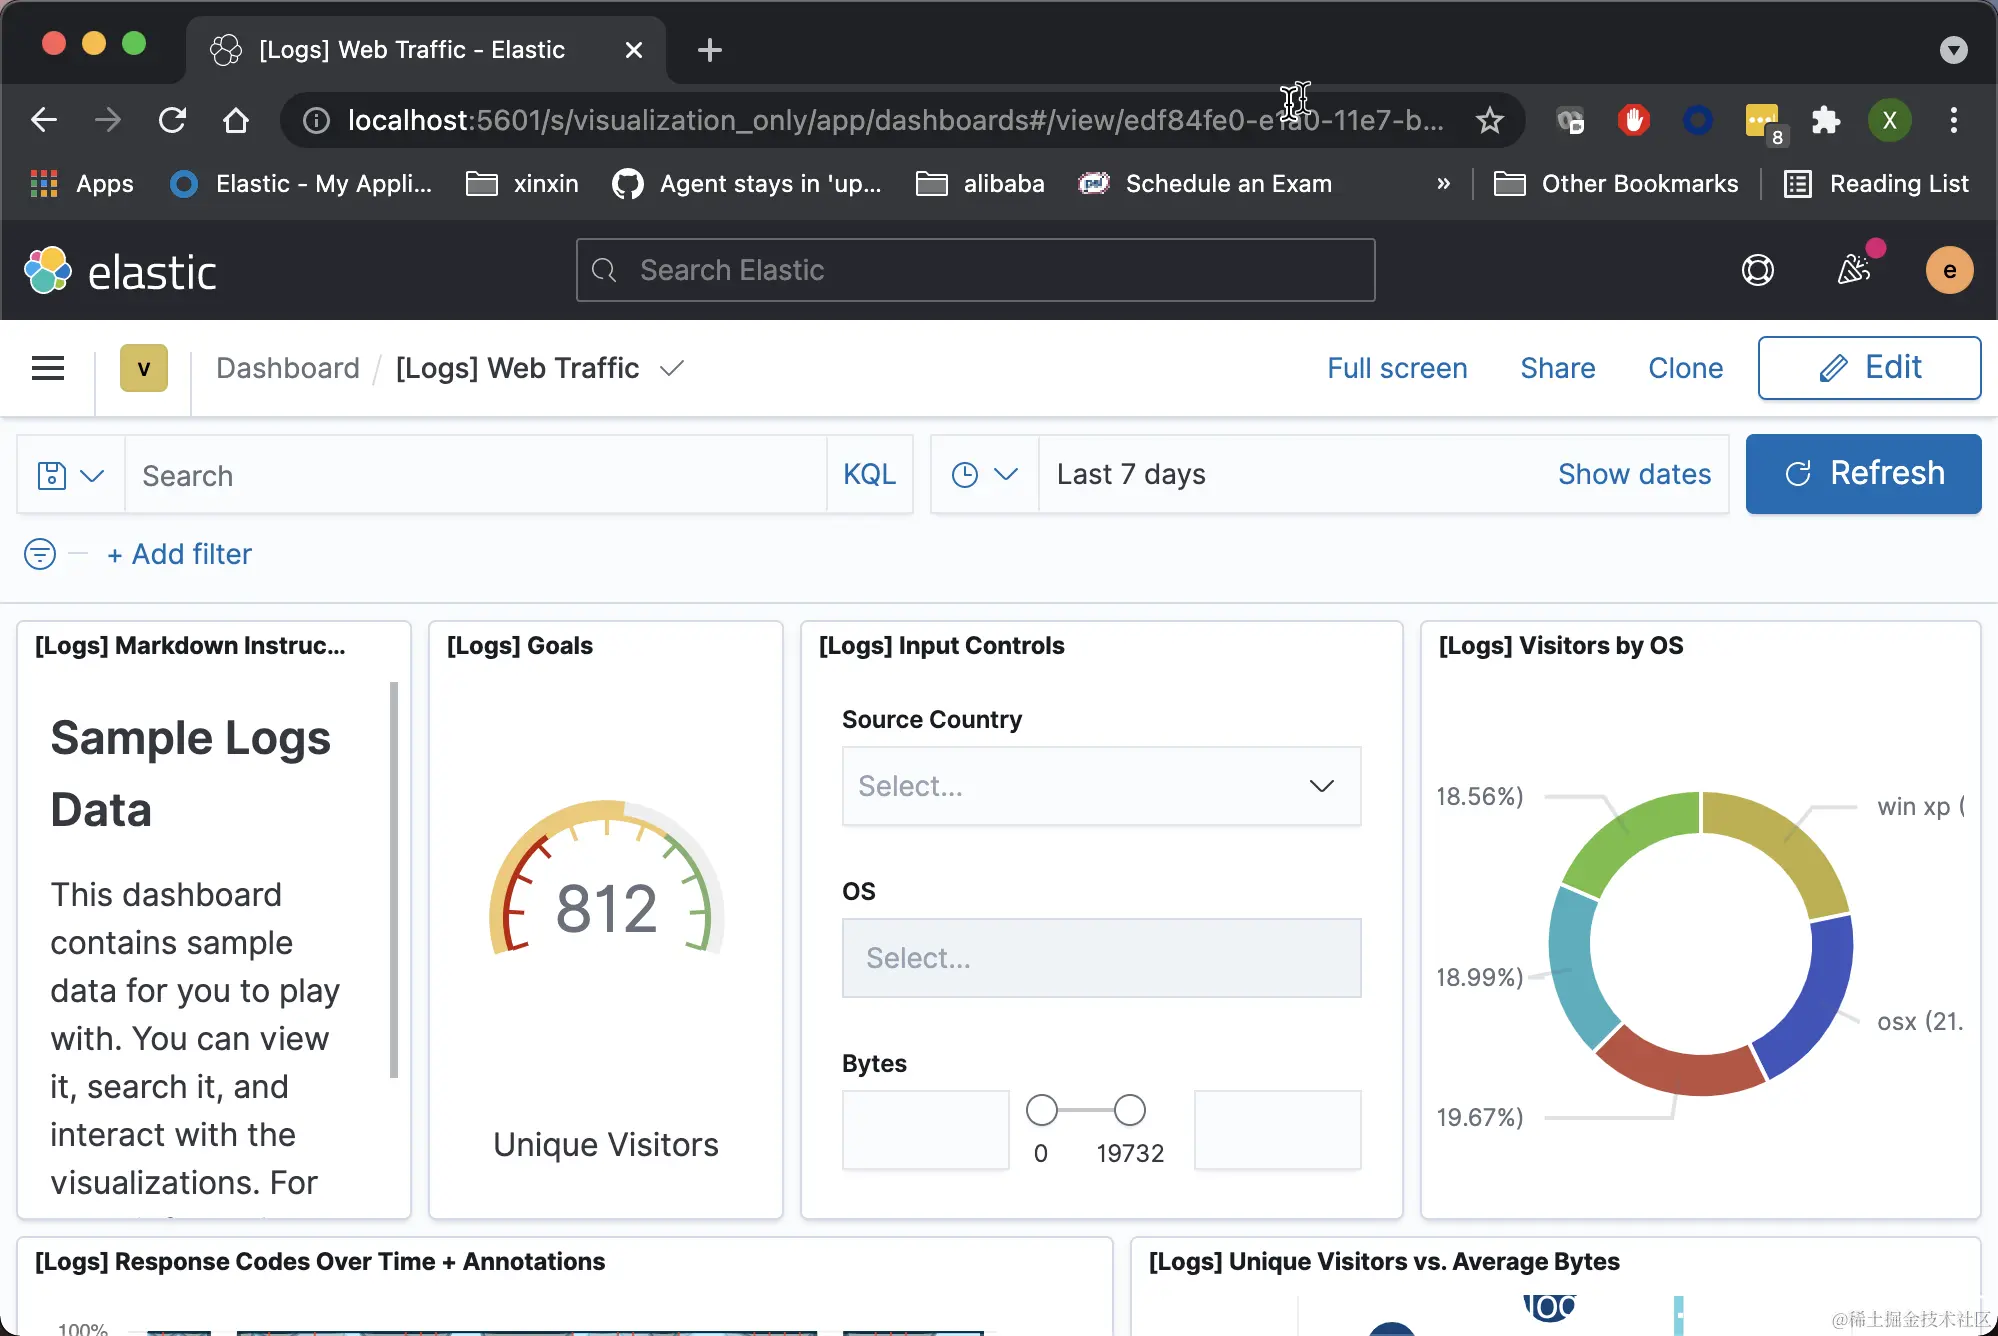
Task: Open the help lifebuoy icon
Action: pyautogui.click(x=1757, y=270)
